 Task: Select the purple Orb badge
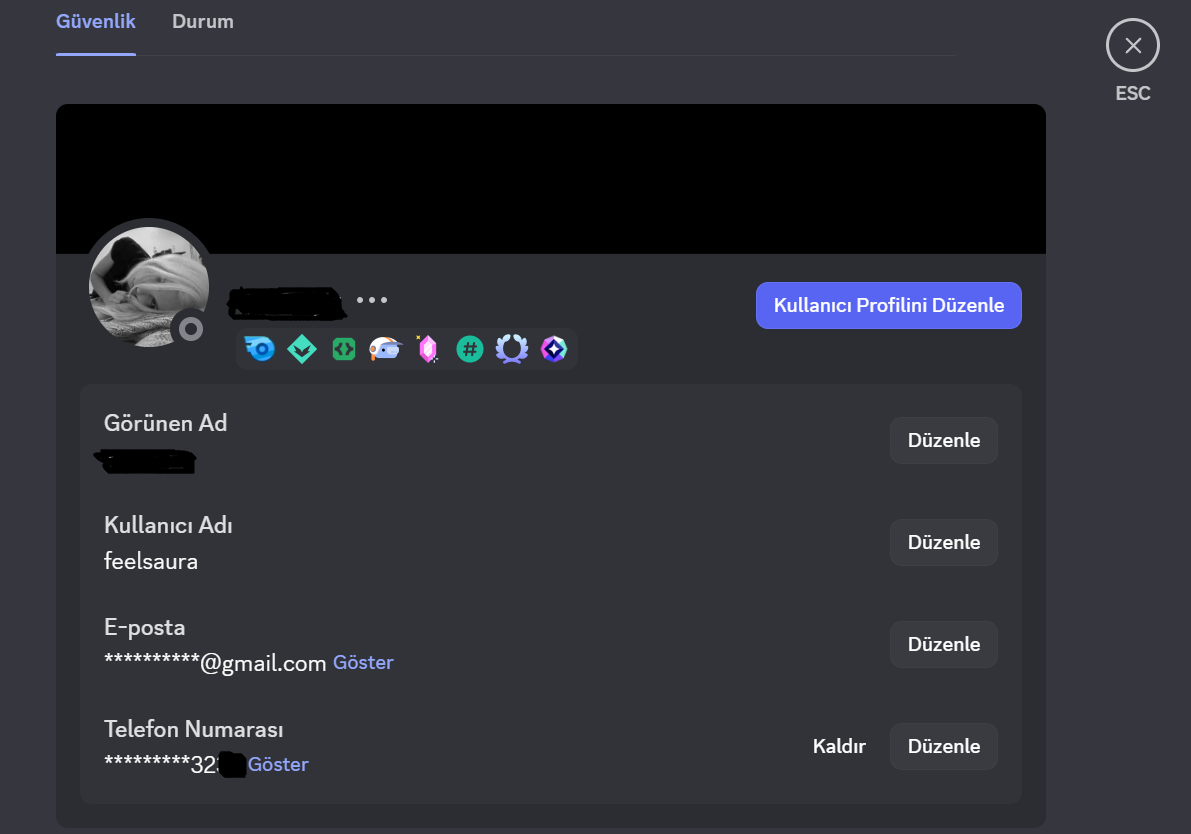coord(553,348)
